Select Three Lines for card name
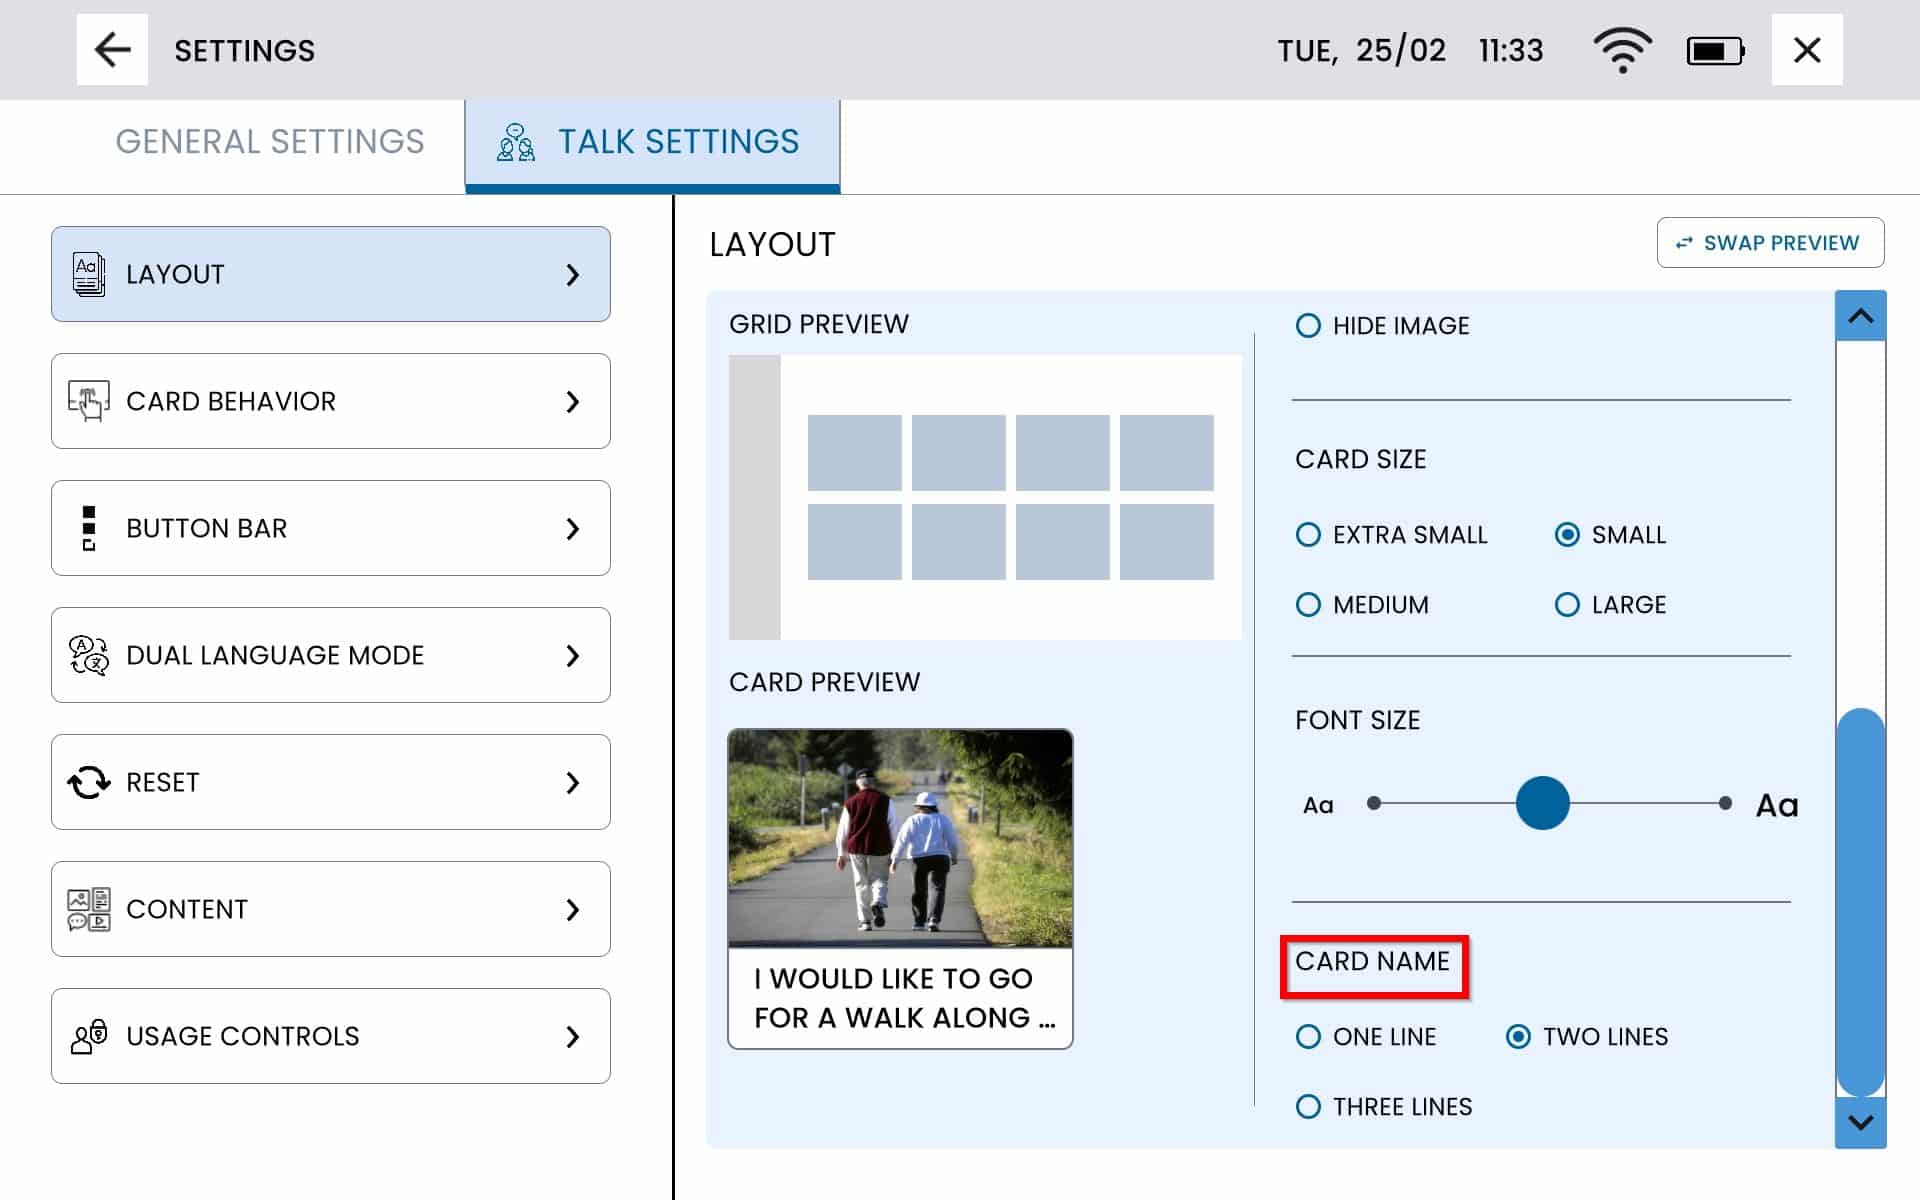Image resolution: width=1920 pixels, height=1200 pixels. click(1308, 1107)
